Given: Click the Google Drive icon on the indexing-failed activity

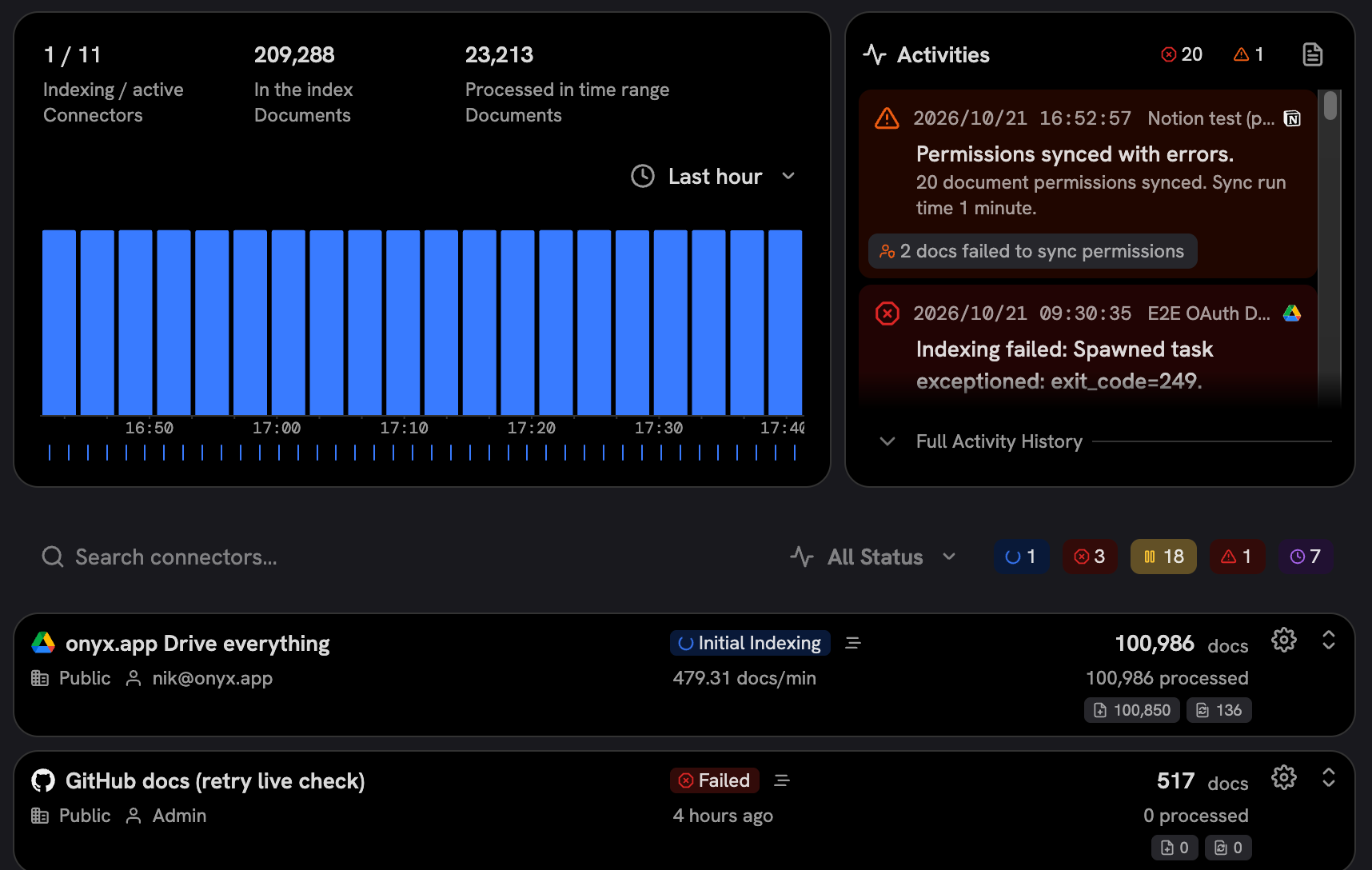Looking at the screenshot, I should click(1292, 313).
